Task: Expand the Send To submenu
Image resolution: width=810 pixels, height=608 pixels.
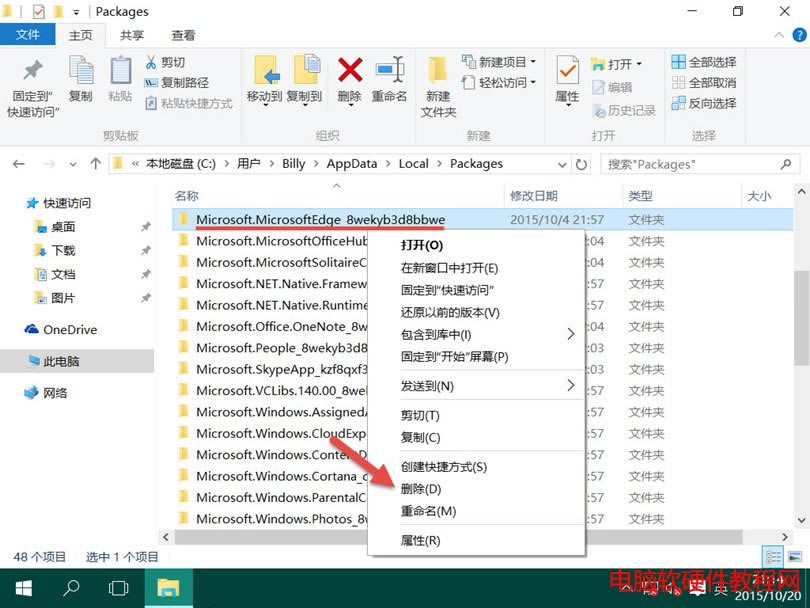Action: pyautogui.click(x=488, y=386)
